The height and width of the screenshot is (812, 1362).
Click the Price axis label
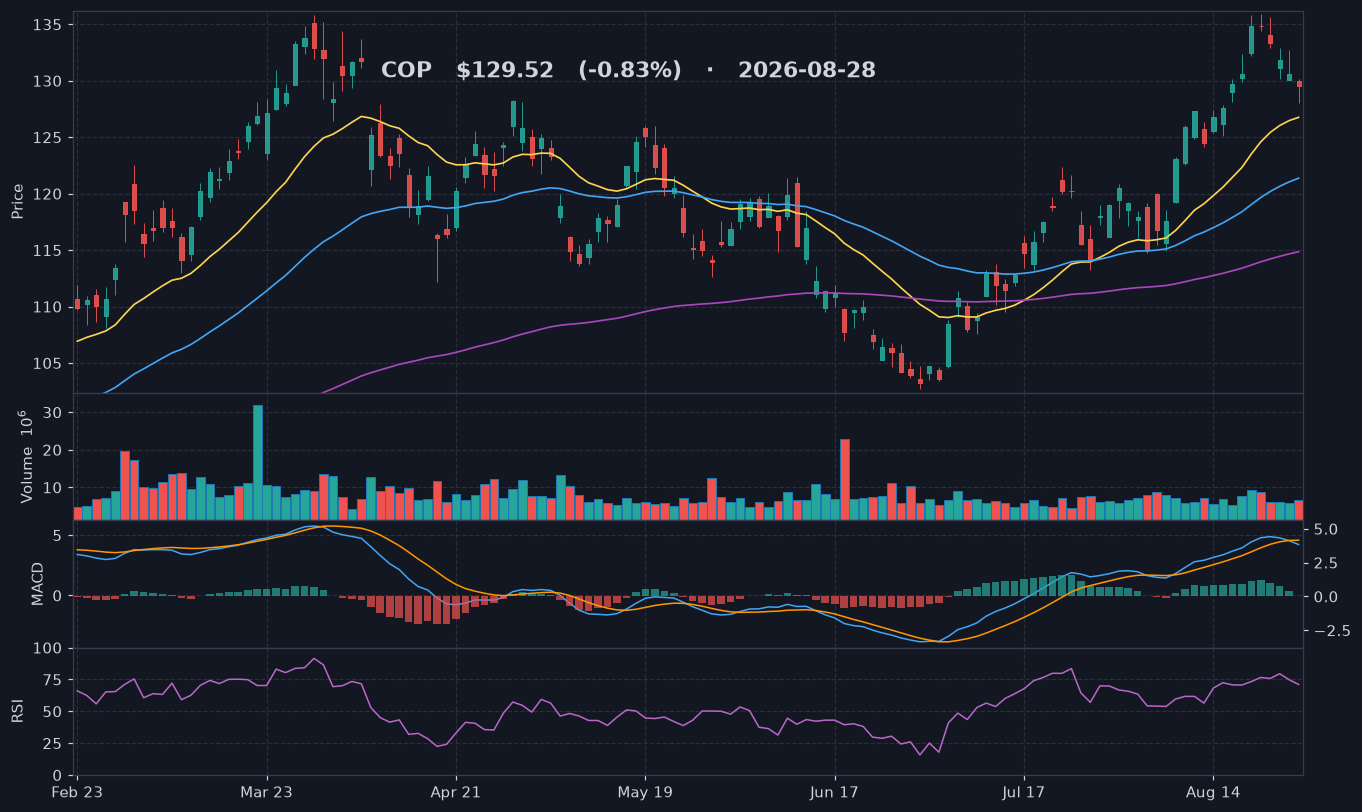pyautogui.click(x=18, y=201)
